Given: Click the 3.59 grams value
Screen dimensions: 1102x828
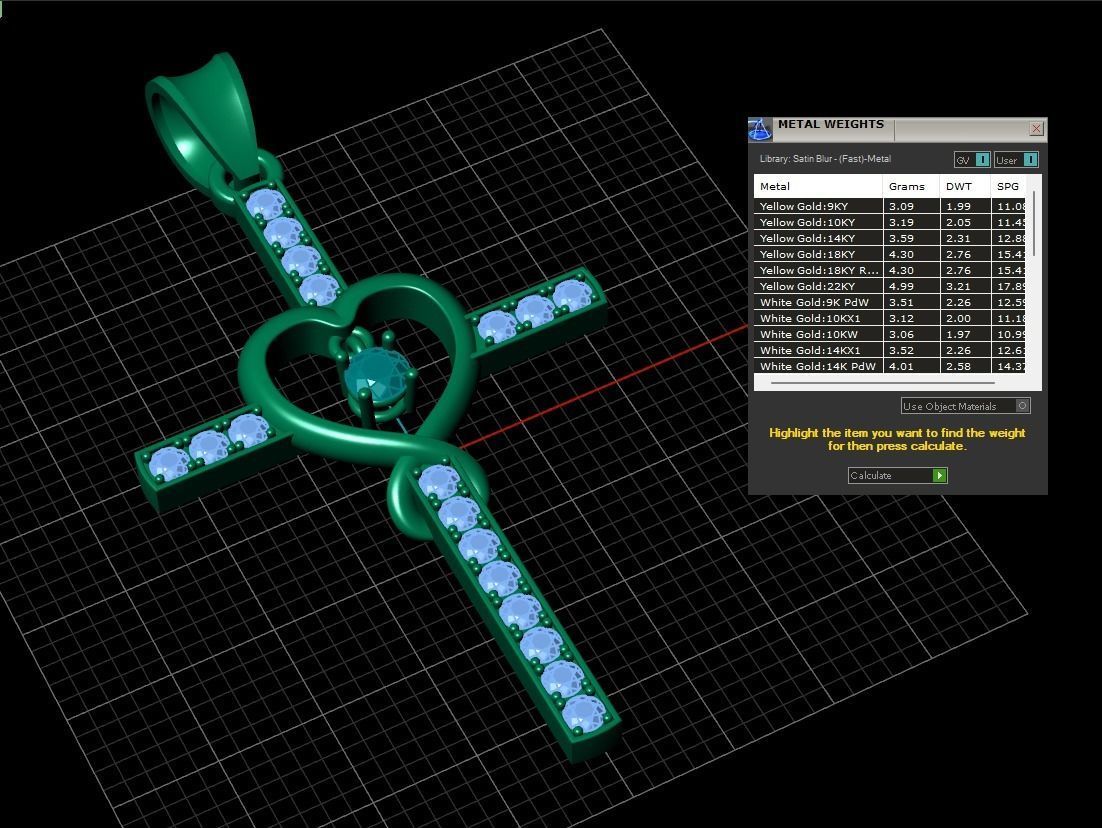Looking at the screenshot, I should tap(901, 238).
